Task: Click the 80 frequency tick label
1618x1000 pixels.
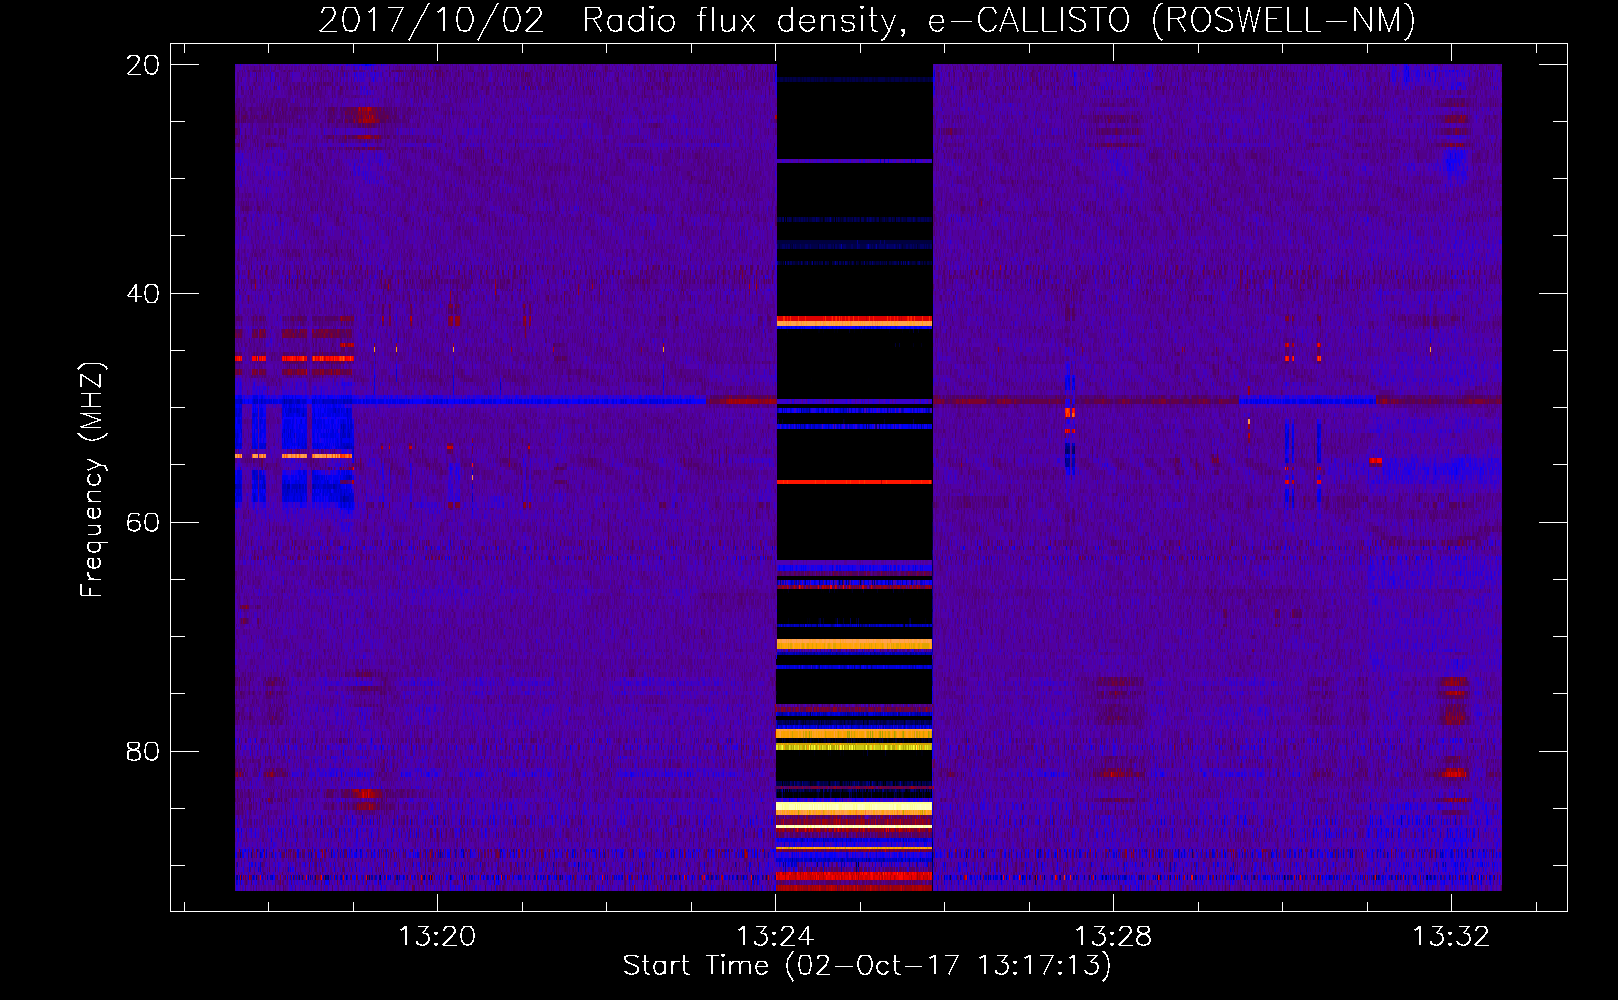Action: (143, 752)
